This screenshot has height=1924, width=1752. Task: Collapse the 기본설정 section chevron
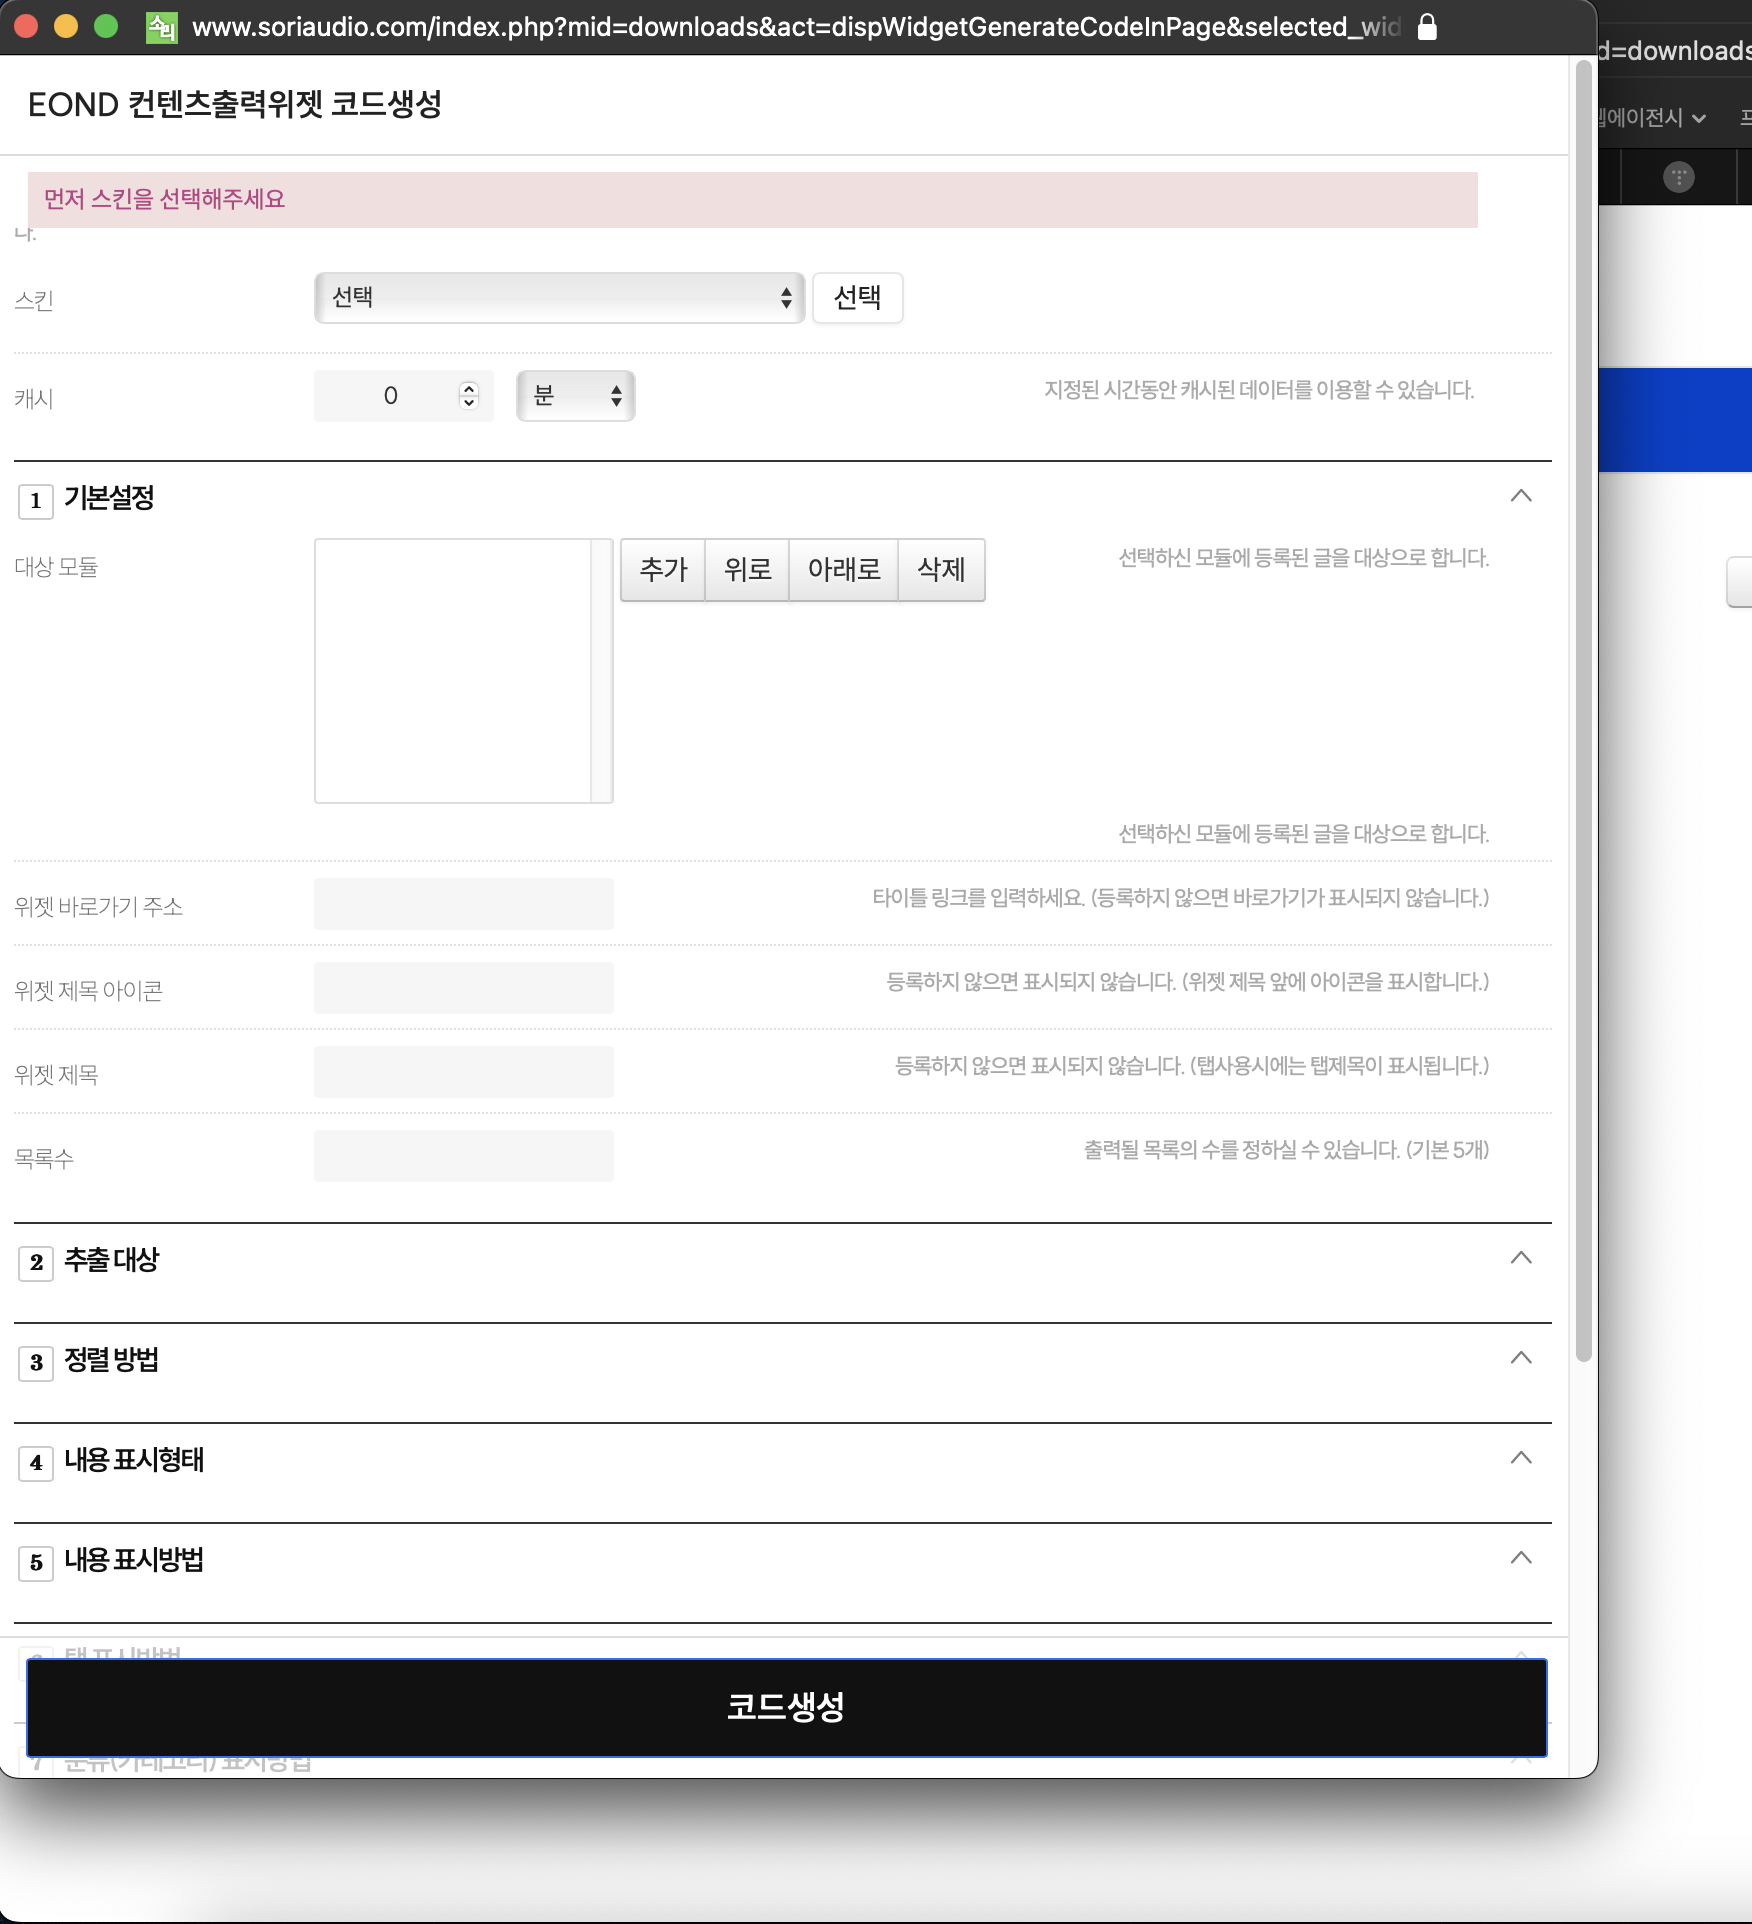tap(1521, 496)
